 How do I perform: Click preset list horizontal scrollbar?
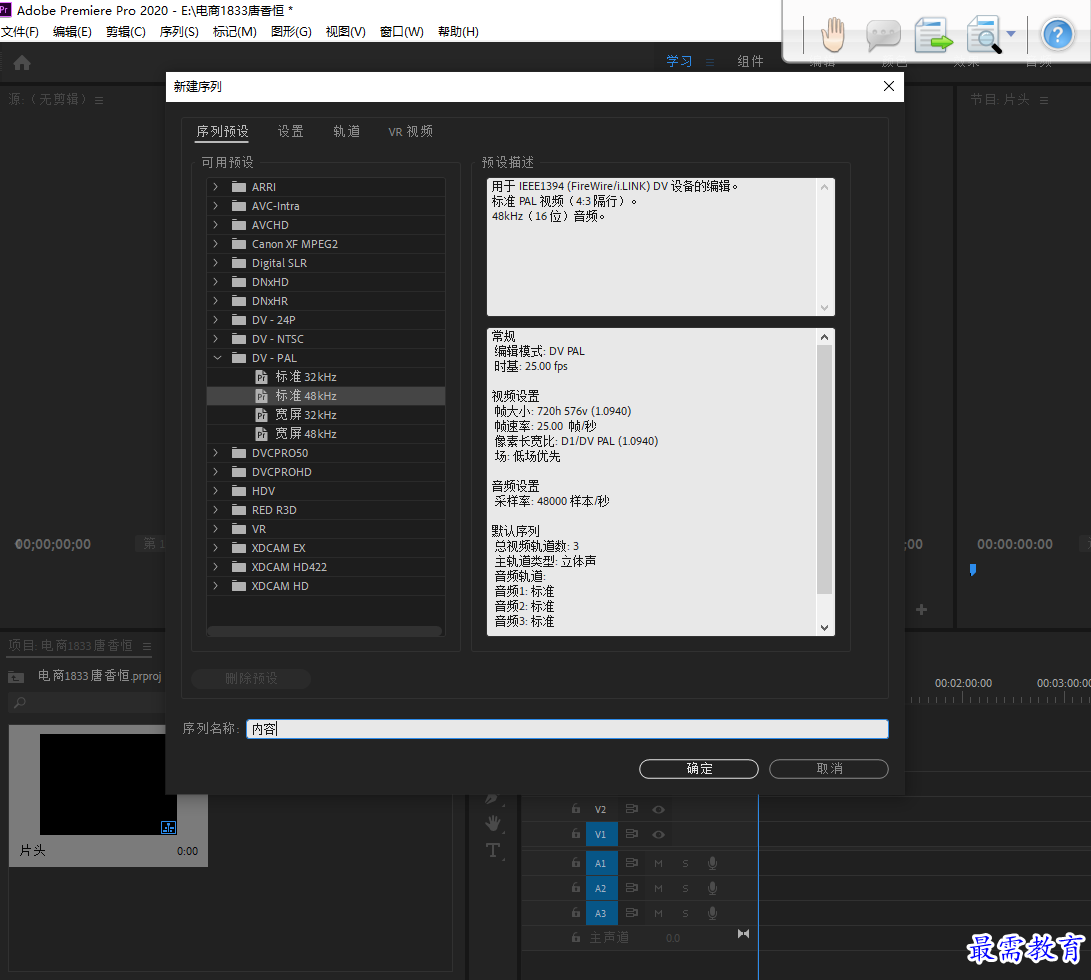[324, 631]
